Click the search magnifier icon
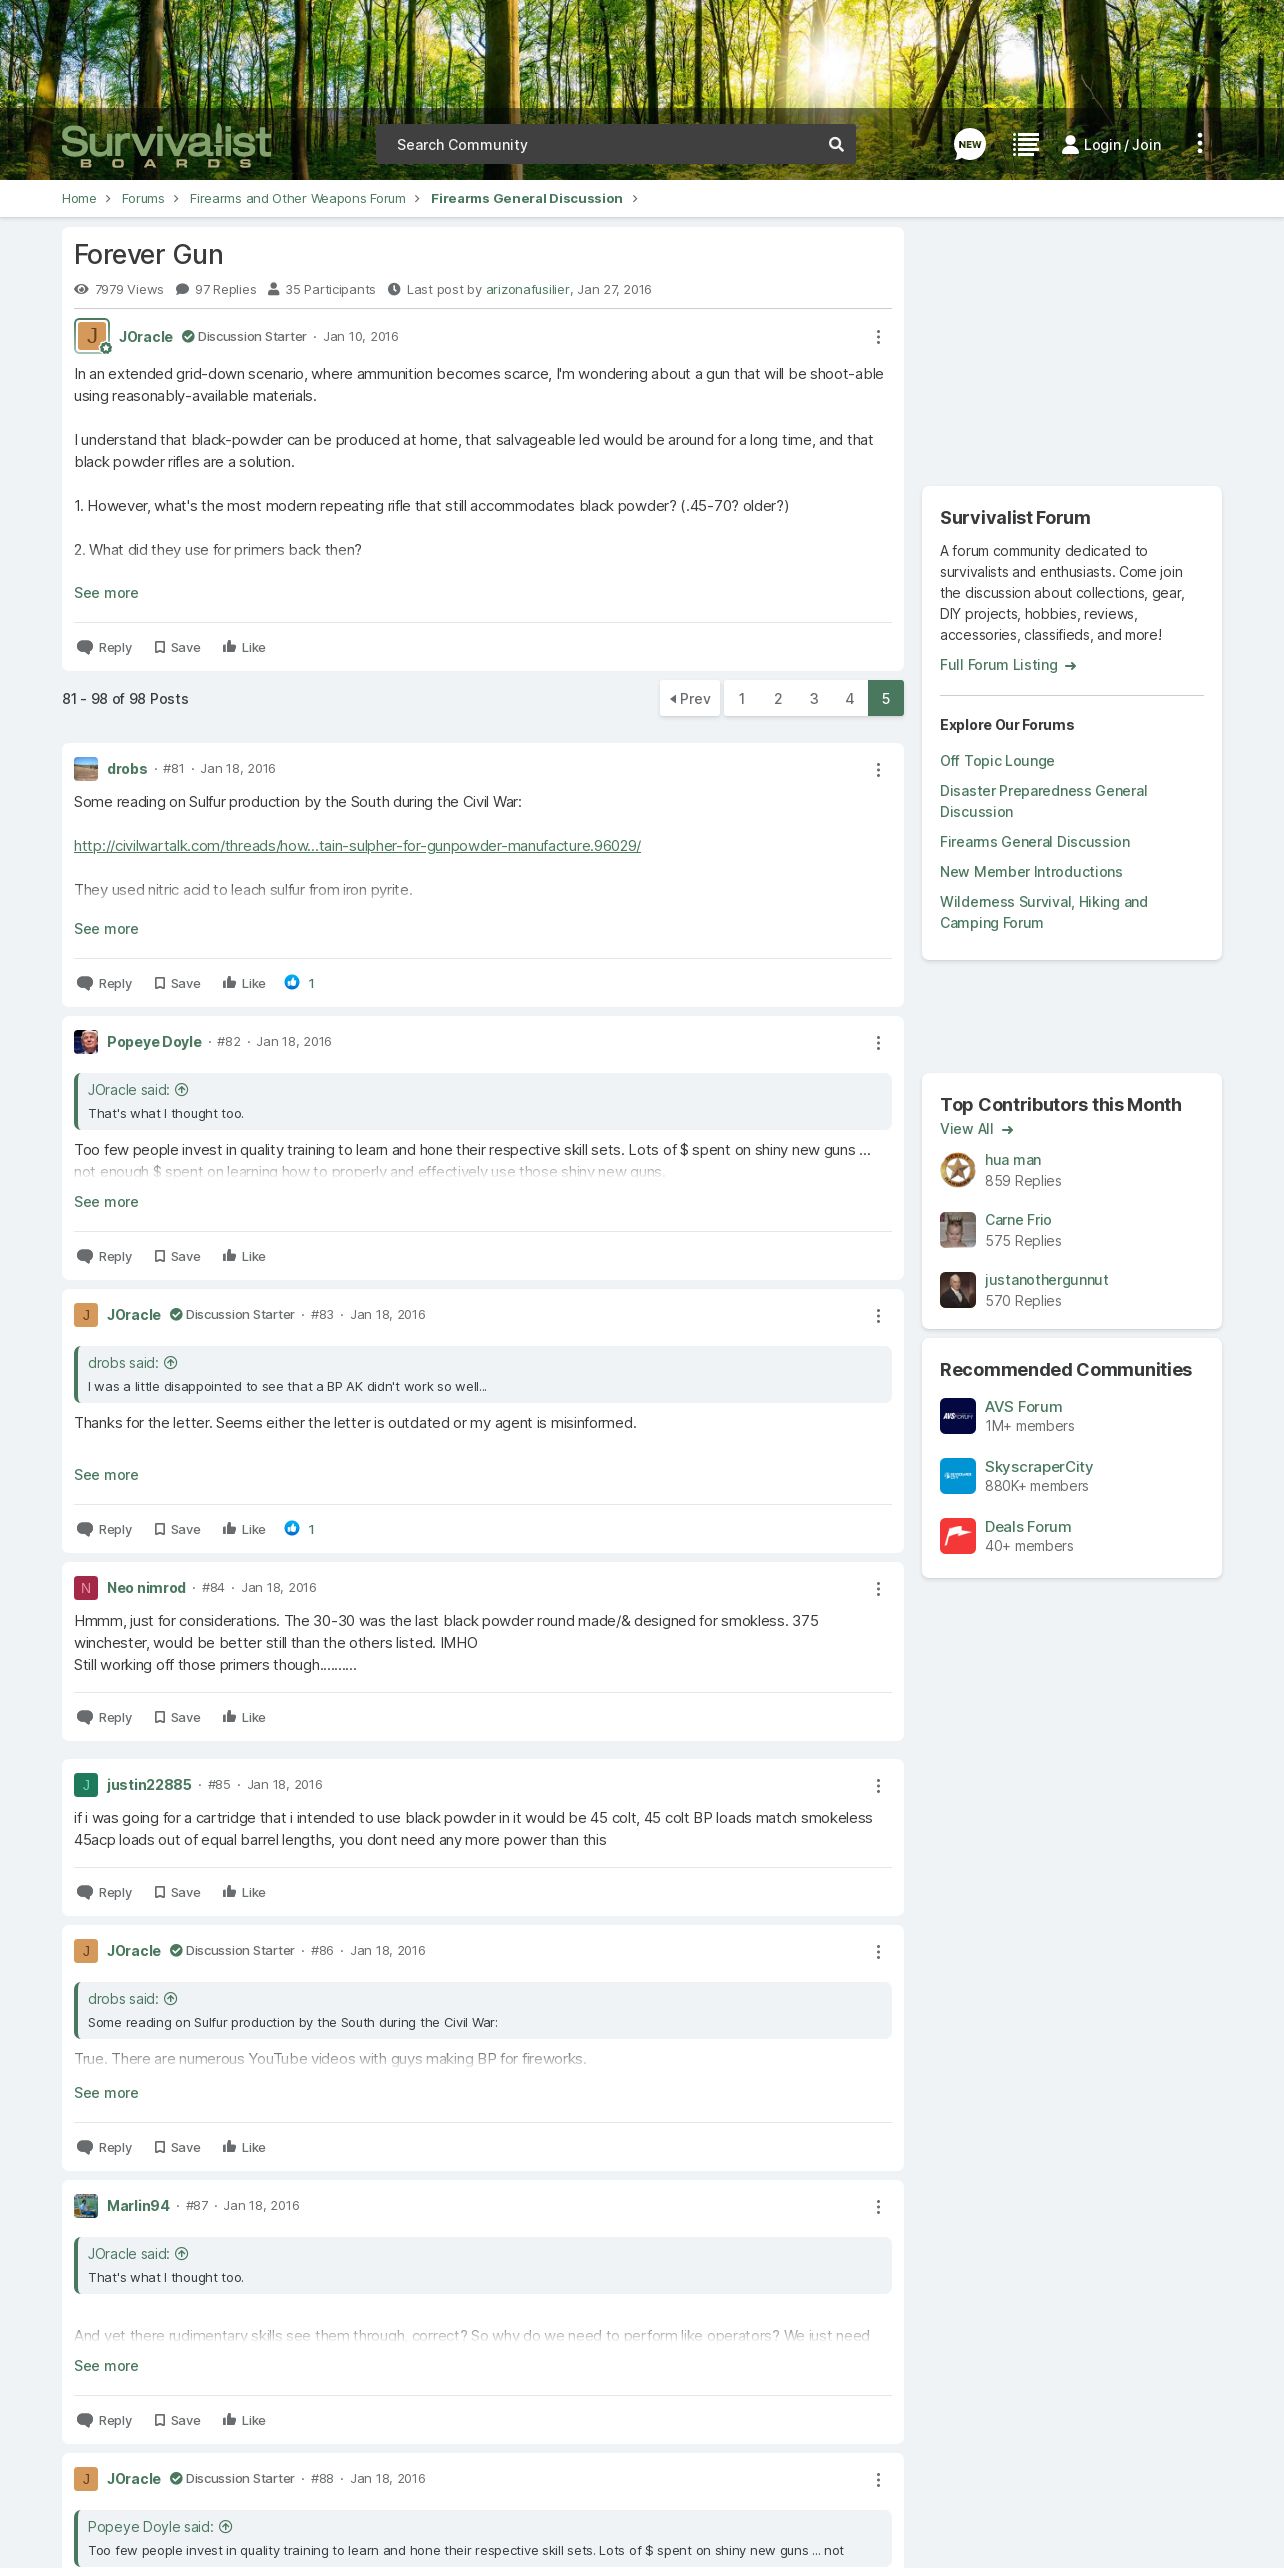The height and width of the screenshot is (2568, 1284). [836, 145]
